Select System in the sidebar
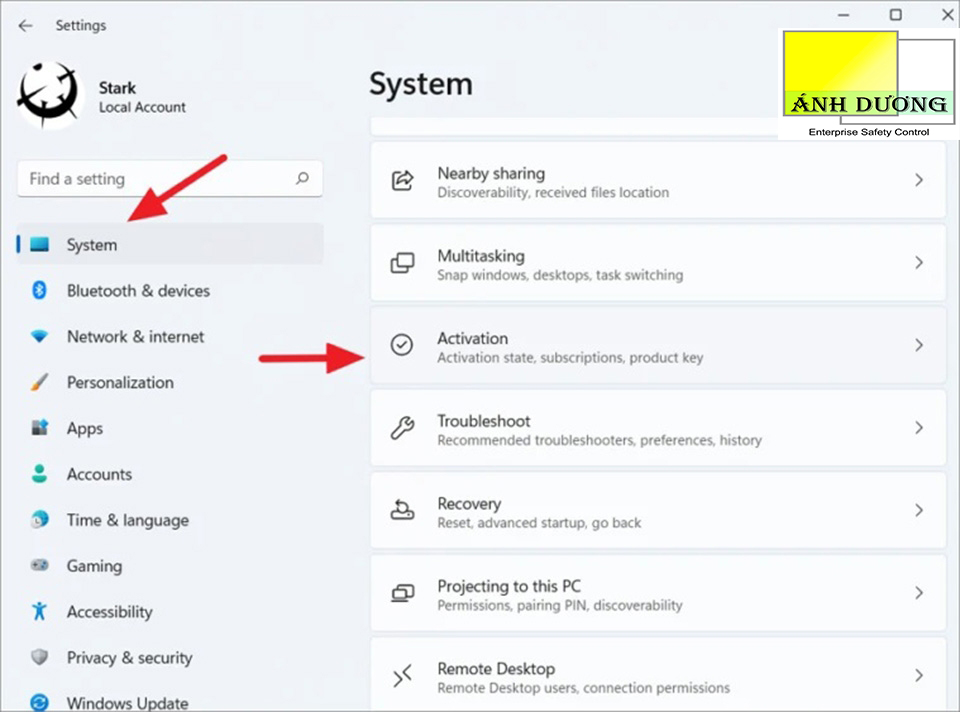 tap(92, 245)
